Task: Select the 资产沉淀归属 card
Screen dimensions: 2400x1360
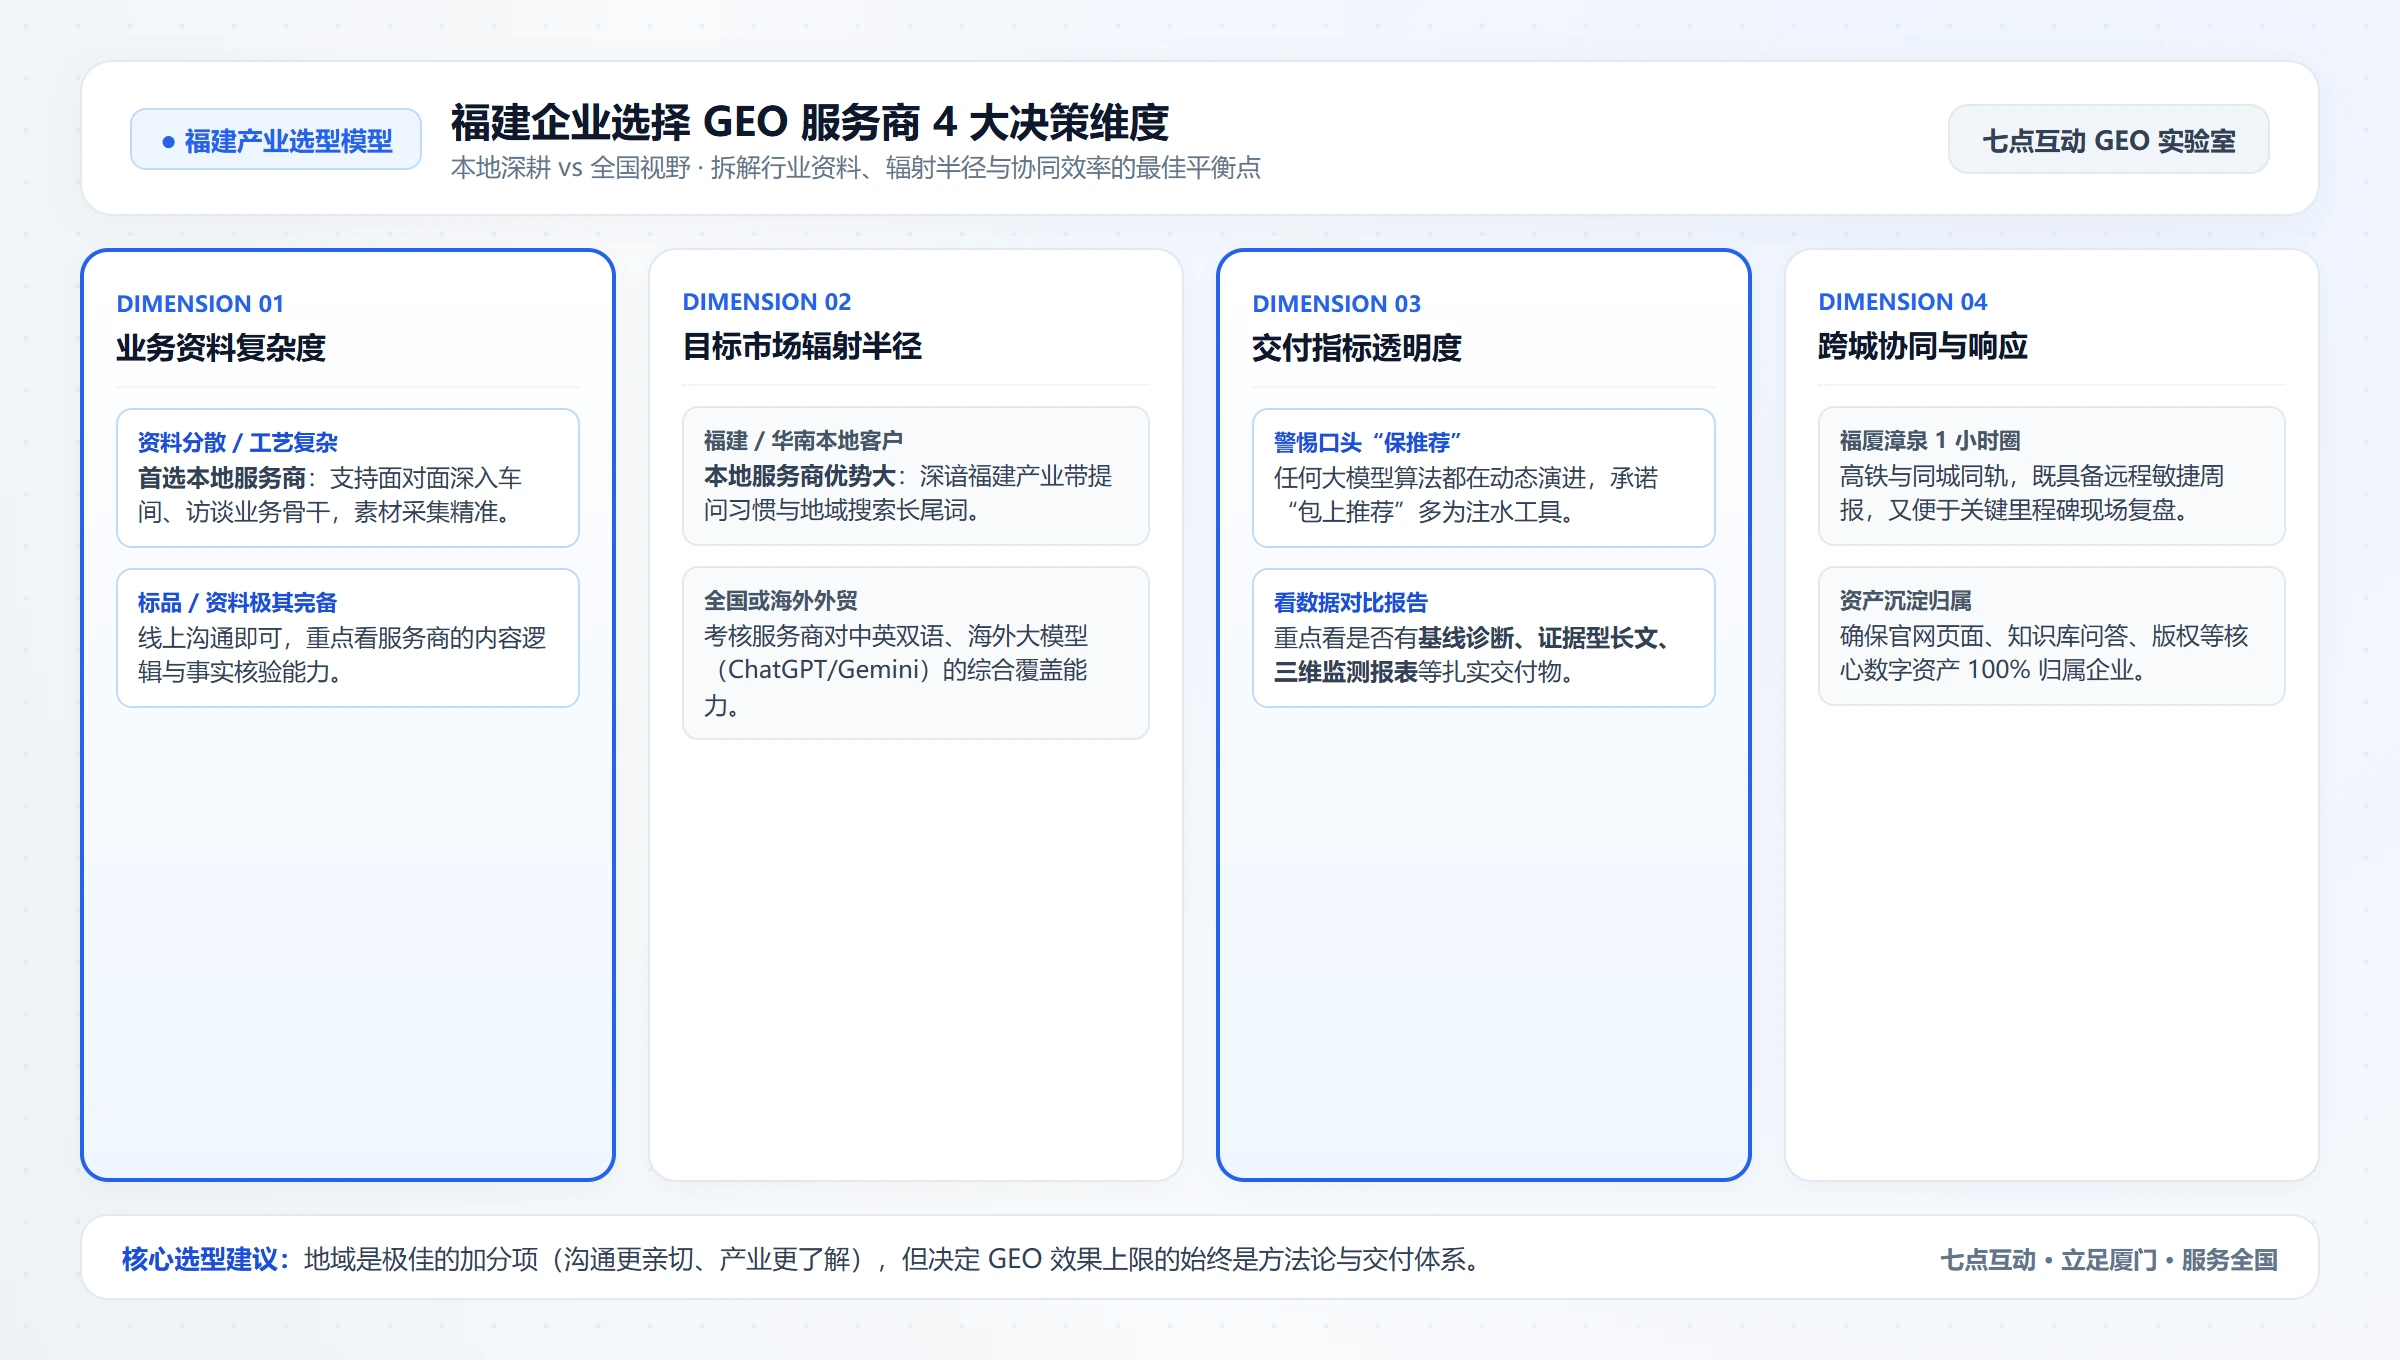Action: (2052, 635)
